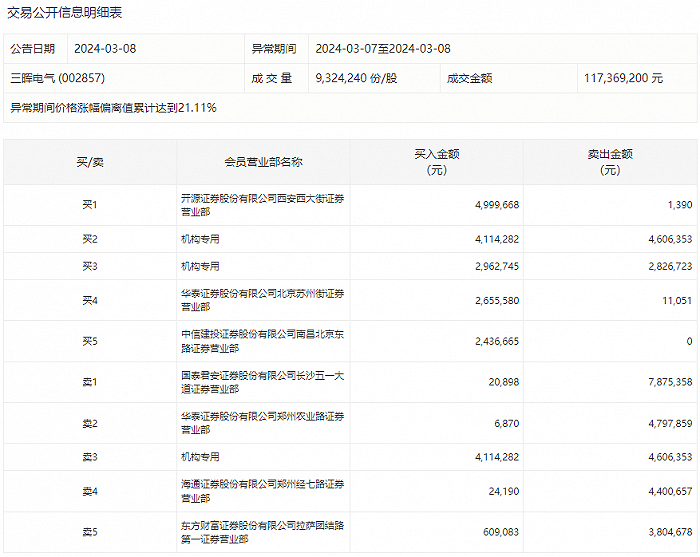Screen dimensions: 700x557
Task: Select 机构专用 in the 卖3 row
Action: pos(200,457)
